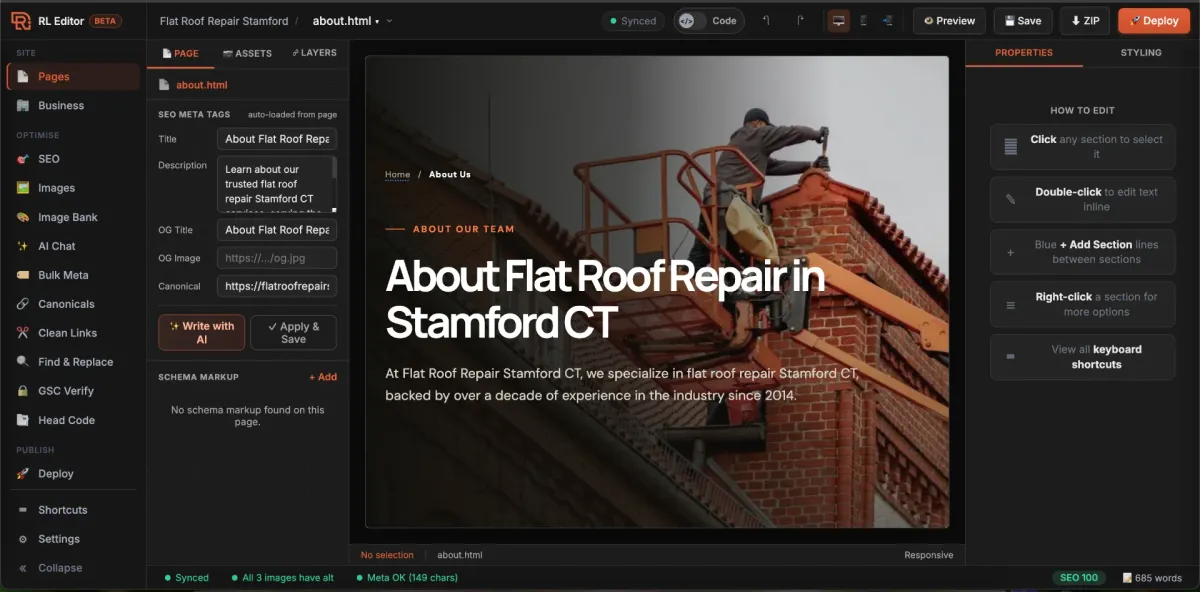This screenshot has height=592, width=1200.
Task: Open the Image Bank
Action: click(72, 217)
